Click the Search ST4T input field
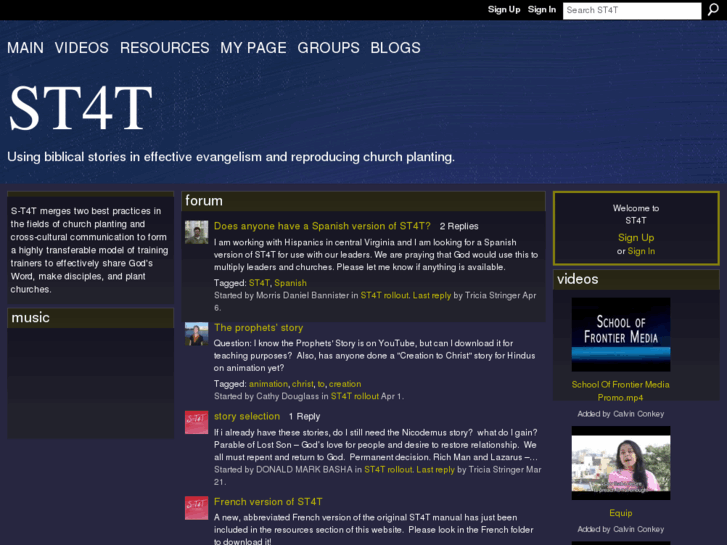The height and width of the screenshot is (545, 727). coord(632,10)
